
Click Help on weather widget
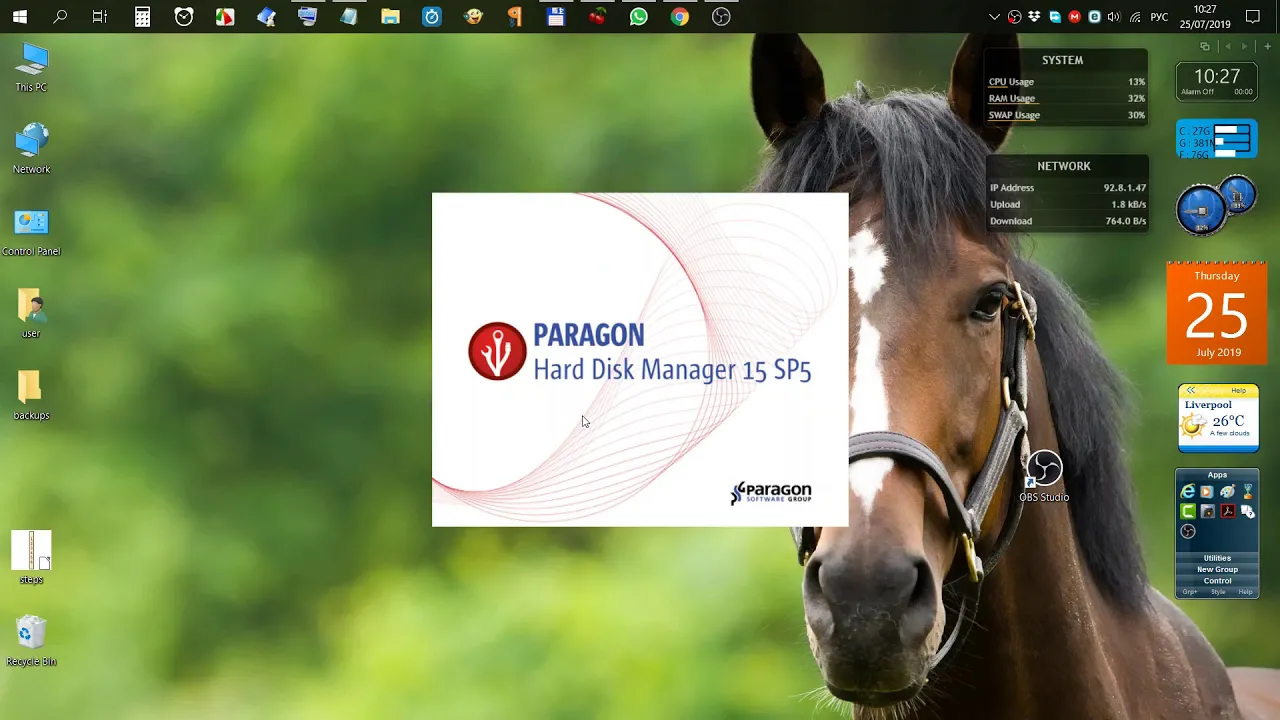[x=1238, y=390]
